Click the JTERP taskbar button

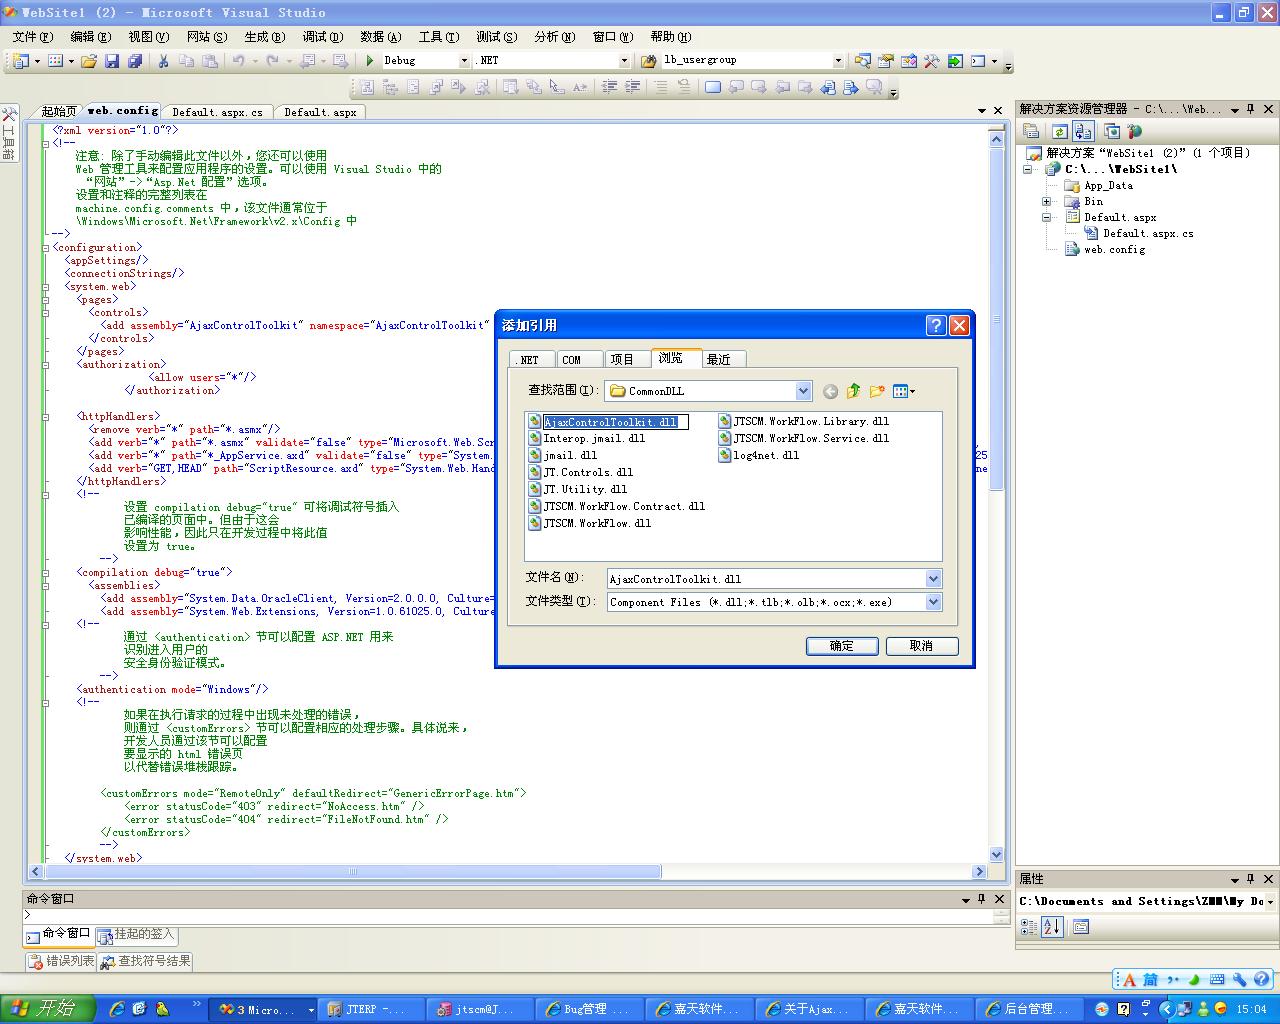371,1009
